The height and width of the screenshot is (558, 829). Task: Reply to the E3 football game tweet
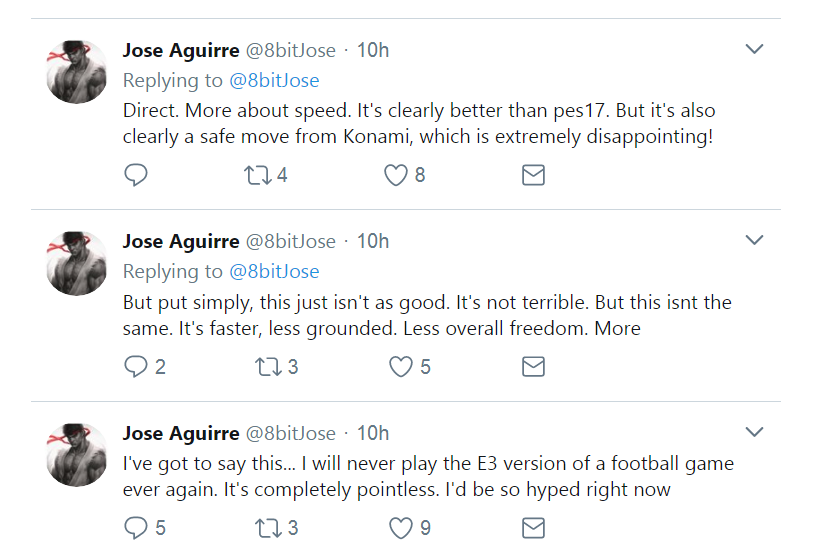click(136, 527)
